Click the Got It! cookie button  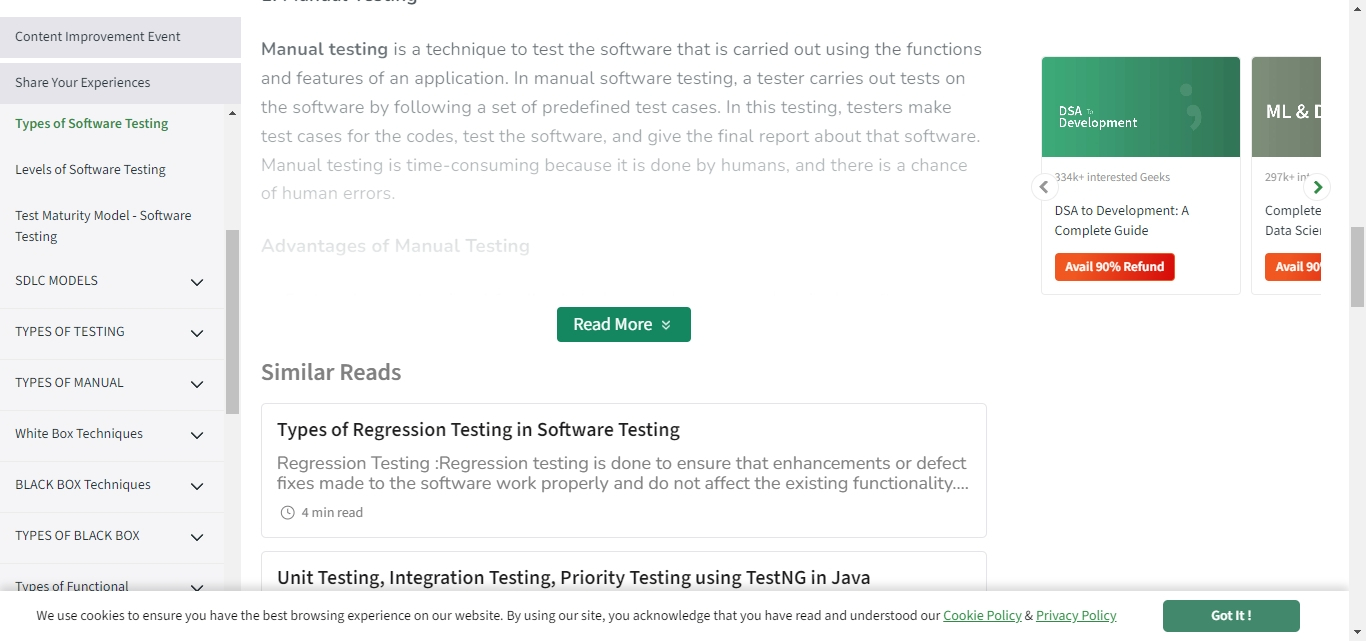(x=1231, y=616)
